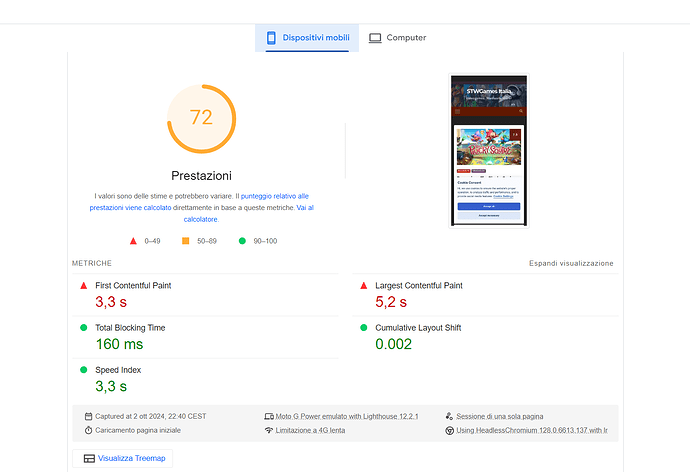Click the mobile phone icon in tab
This screenshot has width=690, height=472.
click(x=271, y=38)
